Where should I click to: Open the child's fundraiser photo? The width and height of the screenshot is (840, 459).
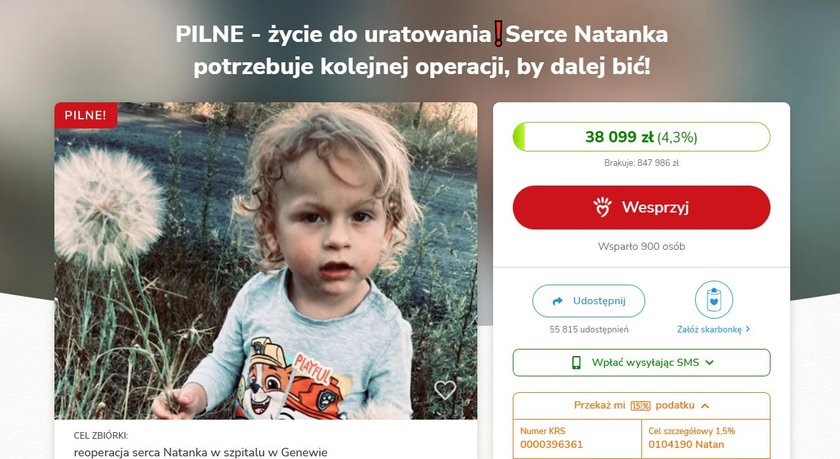266,261
